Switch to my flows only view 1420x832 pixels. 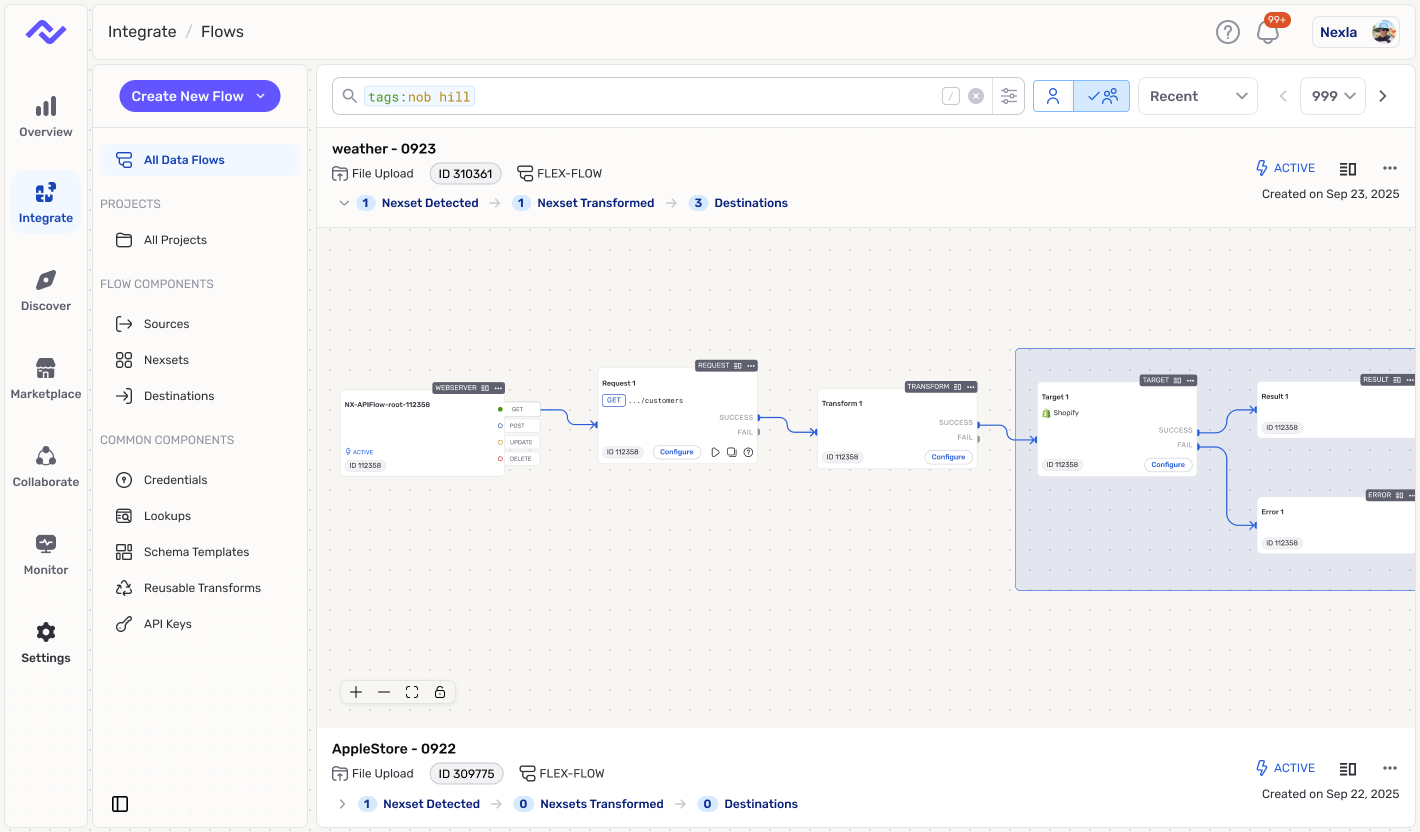pos(1053,95)
